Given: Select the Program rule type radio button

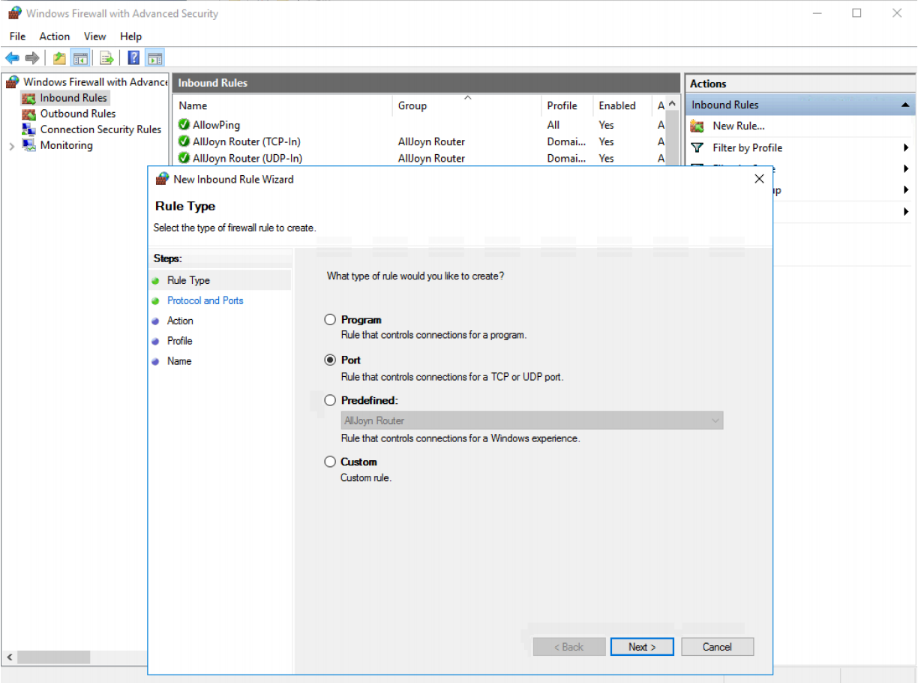Looking at the screenshot, I should (330, 319).
